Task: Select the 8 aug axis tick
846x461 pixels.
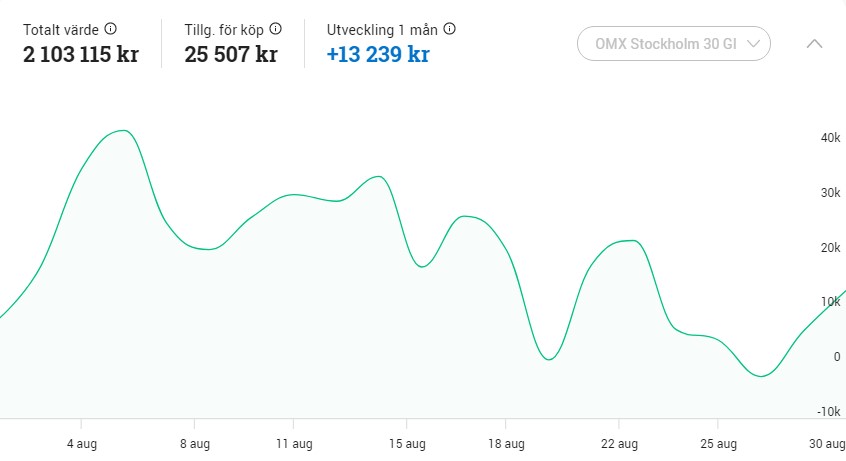Action: pos(194,444)
